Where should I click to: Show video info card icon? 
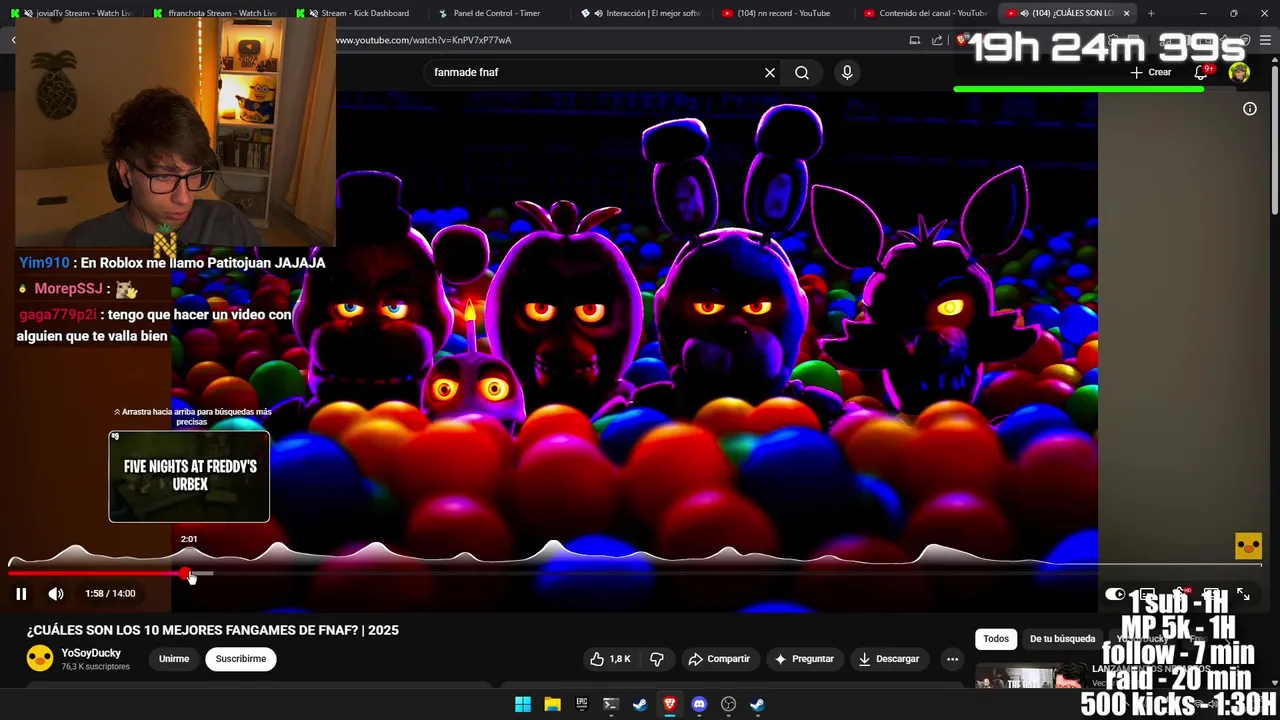point(1250,109)
